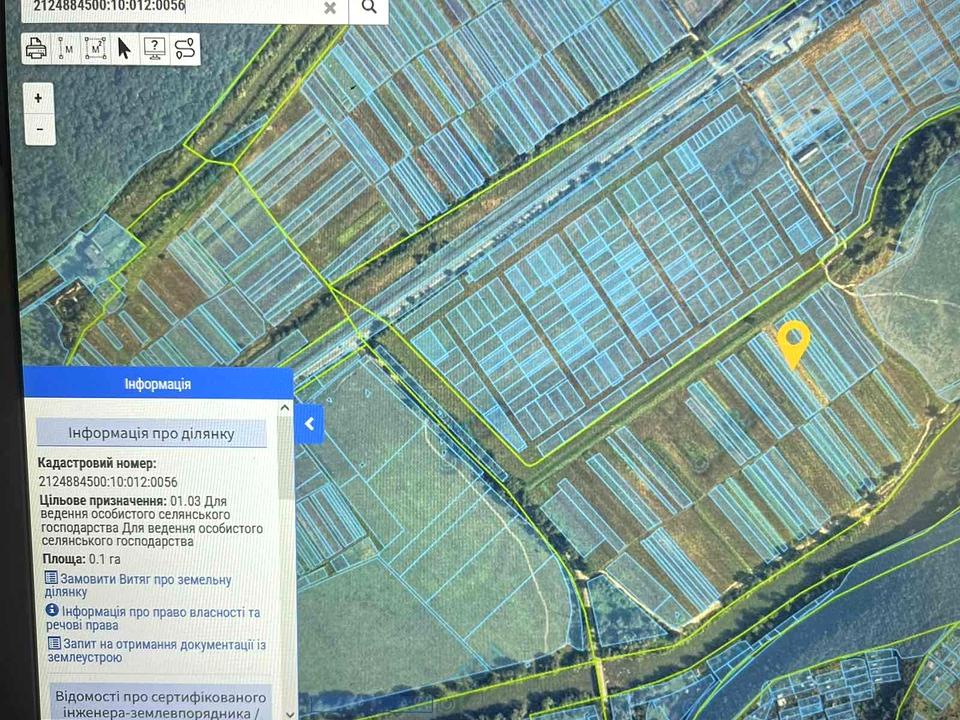Open the help monitor question-mark tool
The image size is (960, 720).
154,48
